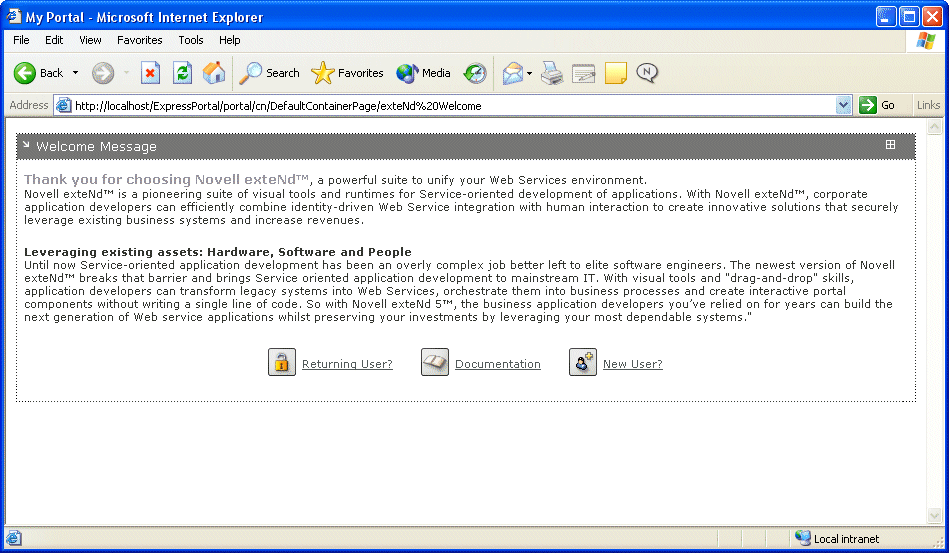Open the Edit menu
Image resolution: width=949 pixels, height=553 pixels.
[x=54, y=40]
